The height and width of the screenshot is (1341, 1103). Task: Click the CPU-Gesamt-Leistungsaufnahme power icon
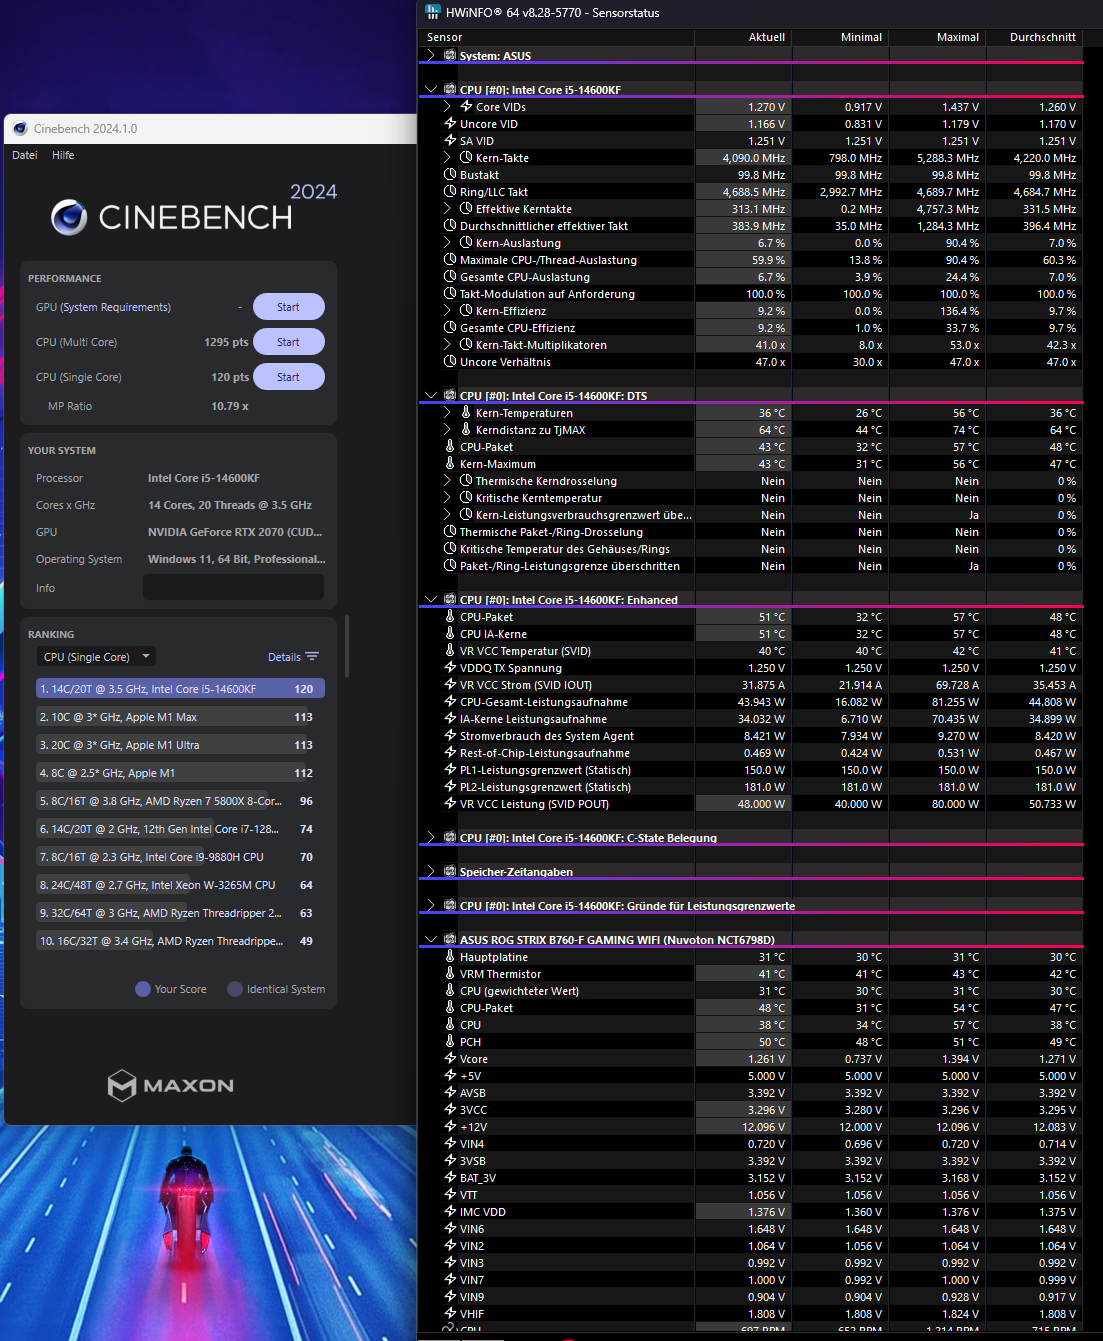click(450, 702)
